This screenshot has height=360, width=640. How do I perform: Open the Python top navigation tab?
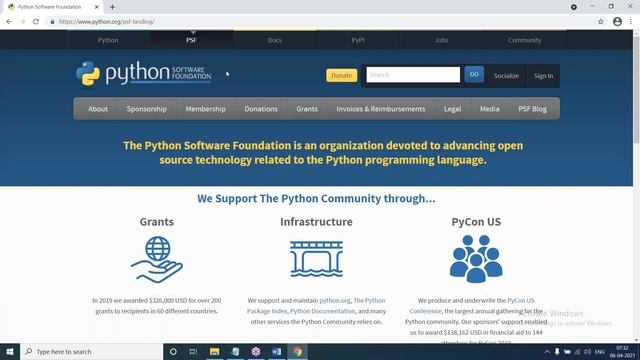[108, 40]
